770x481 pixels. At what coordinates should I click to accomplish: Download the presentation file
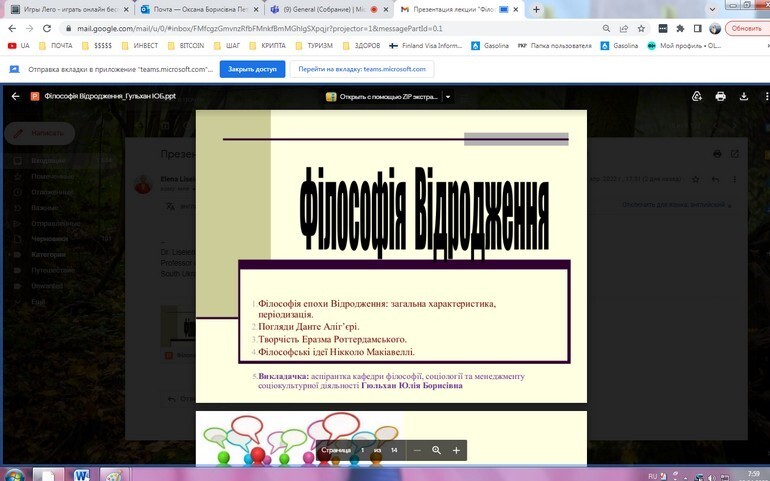(743, 97)
